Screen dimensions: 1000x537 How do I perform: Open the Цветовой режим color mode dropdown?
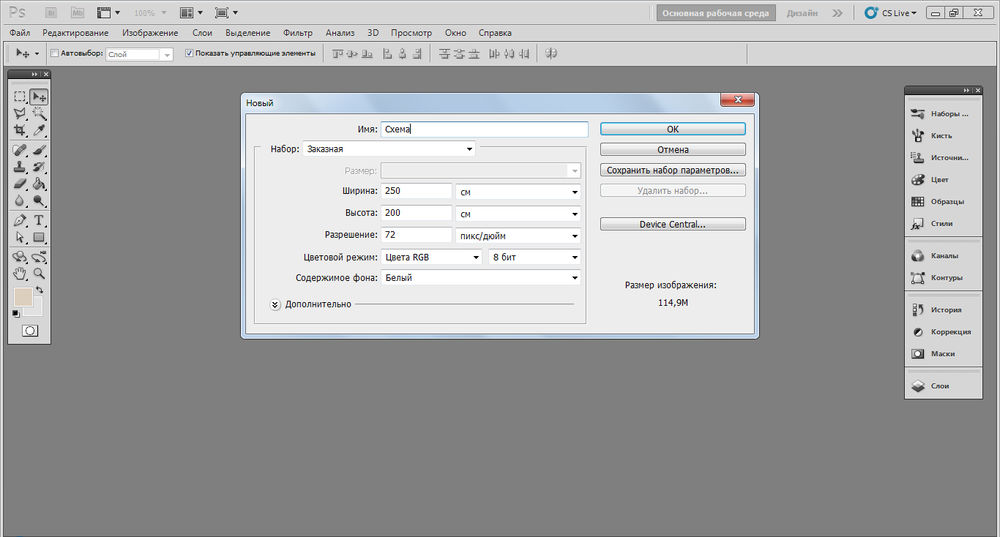coord(432,257)
